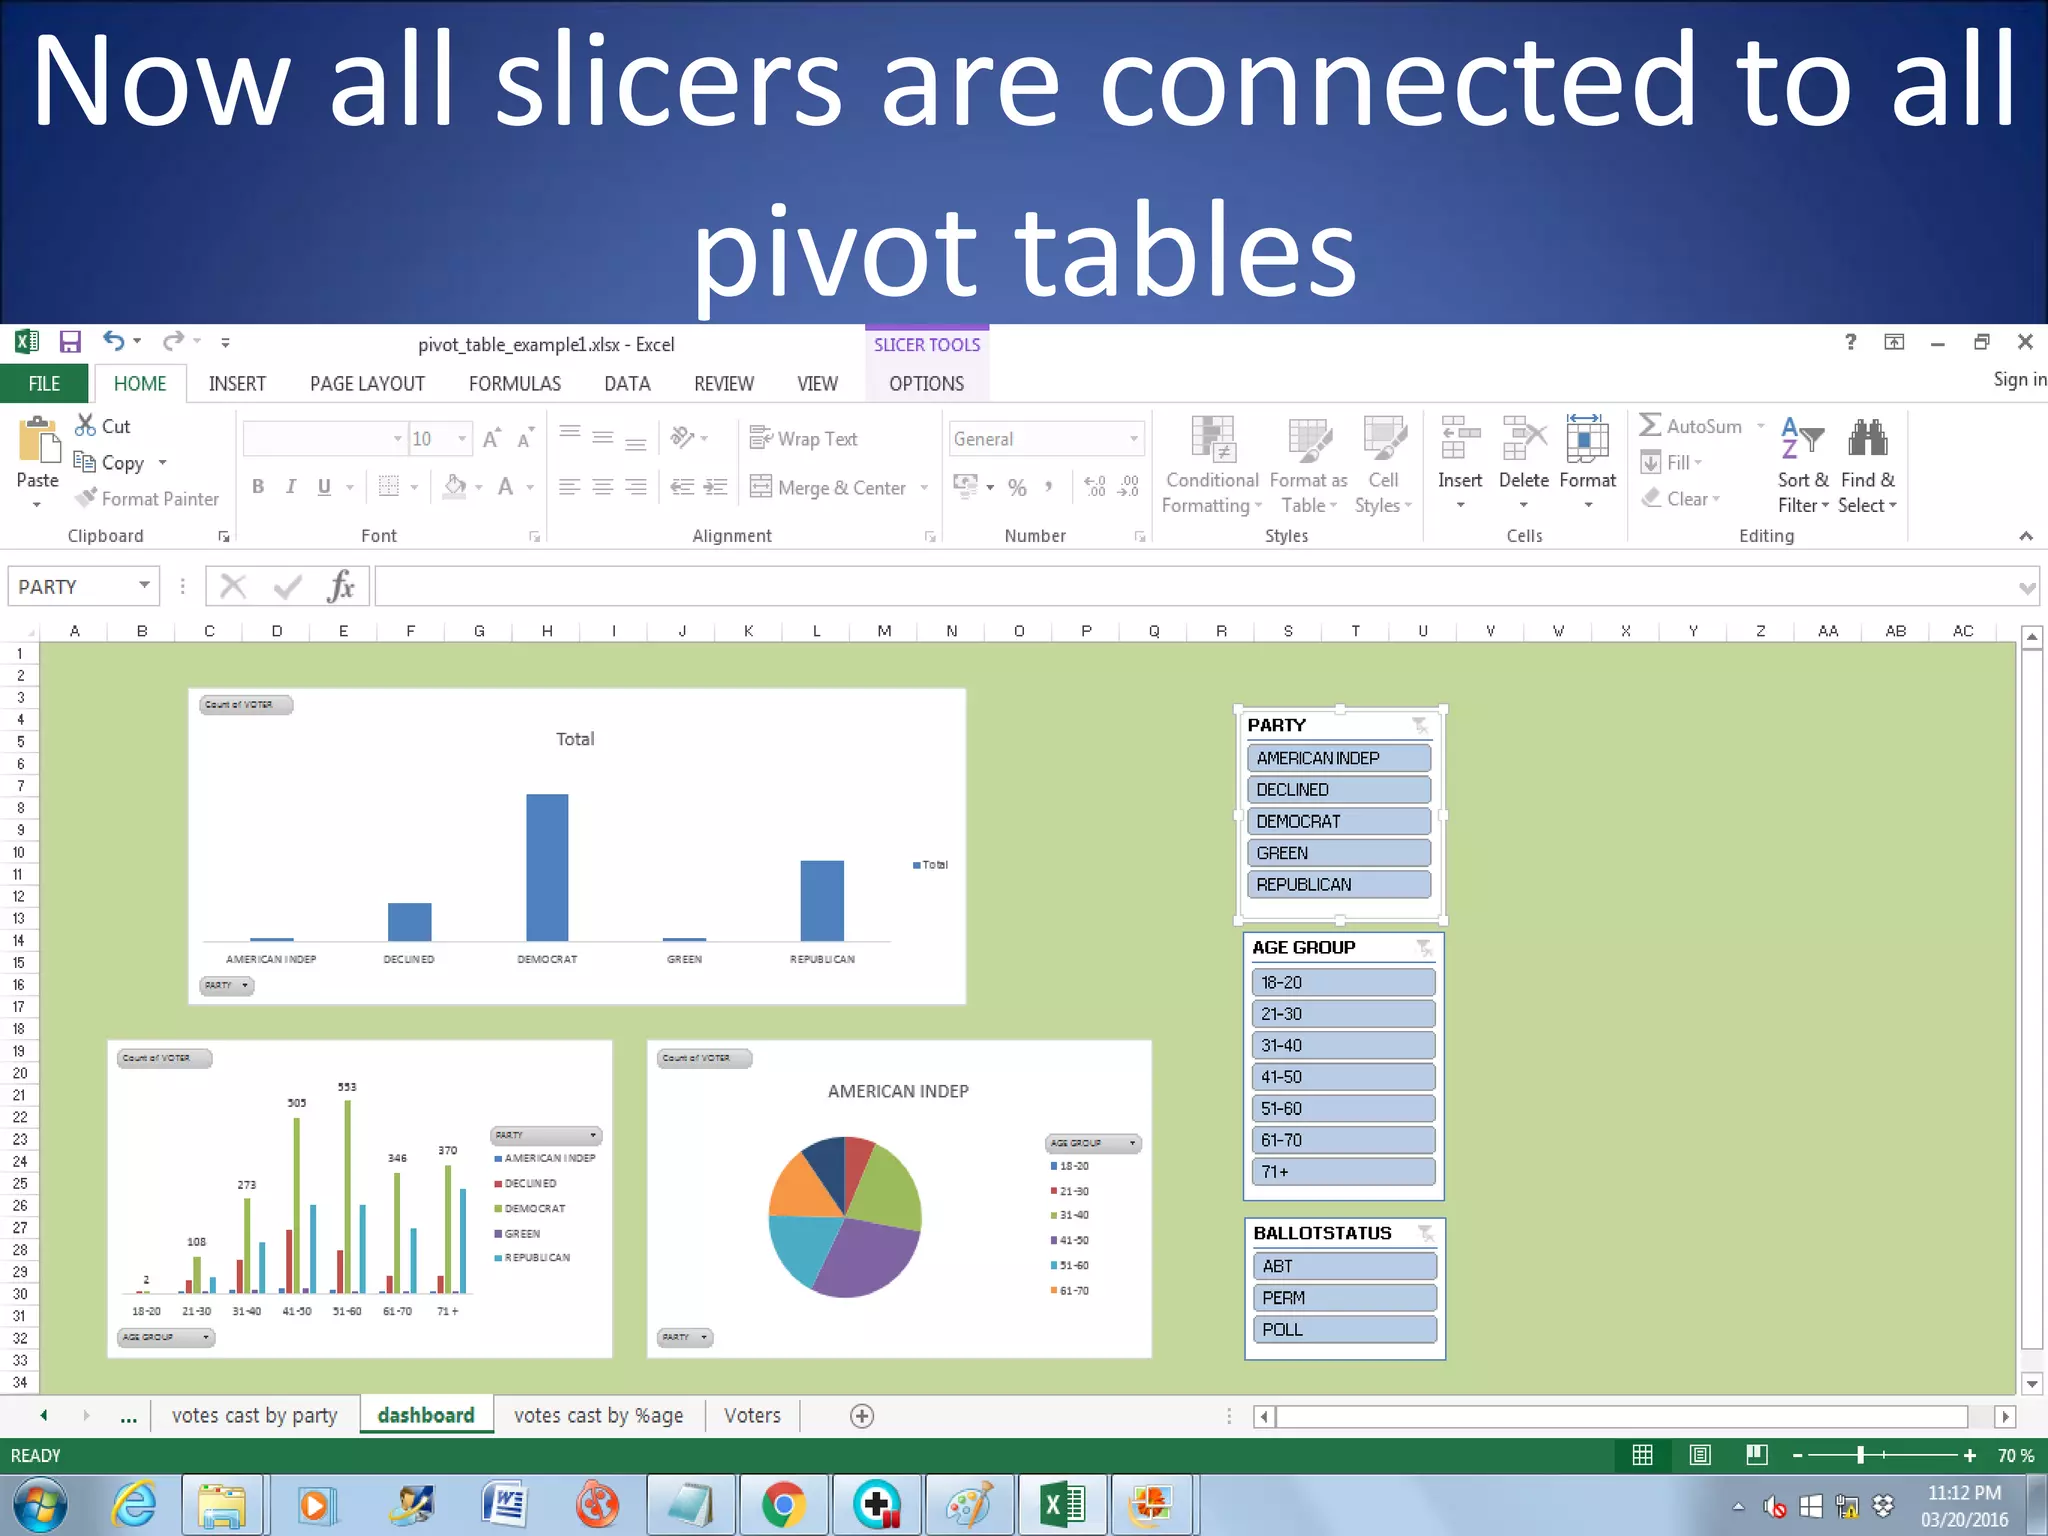Viewport: 2048px width, 1536px height.
Task: Click the Comma Style icon
Action: (1048, 487)
